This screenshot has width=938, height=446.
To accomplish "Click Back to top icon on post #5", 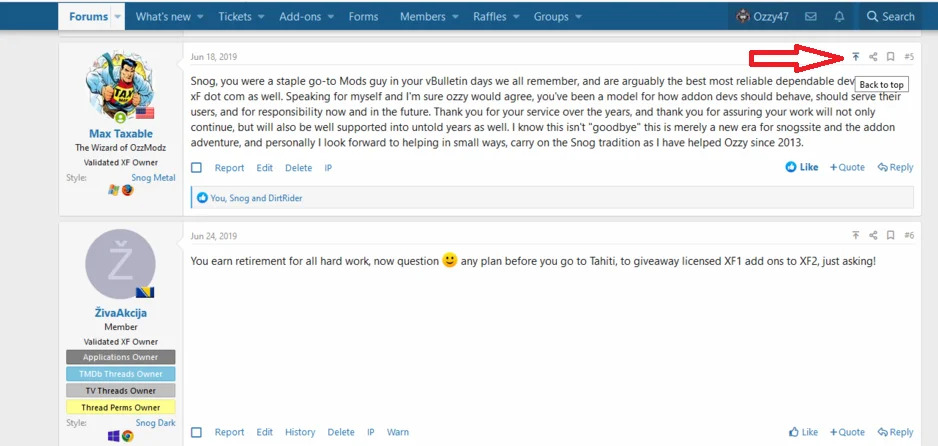I will click(x=856, y=57).
